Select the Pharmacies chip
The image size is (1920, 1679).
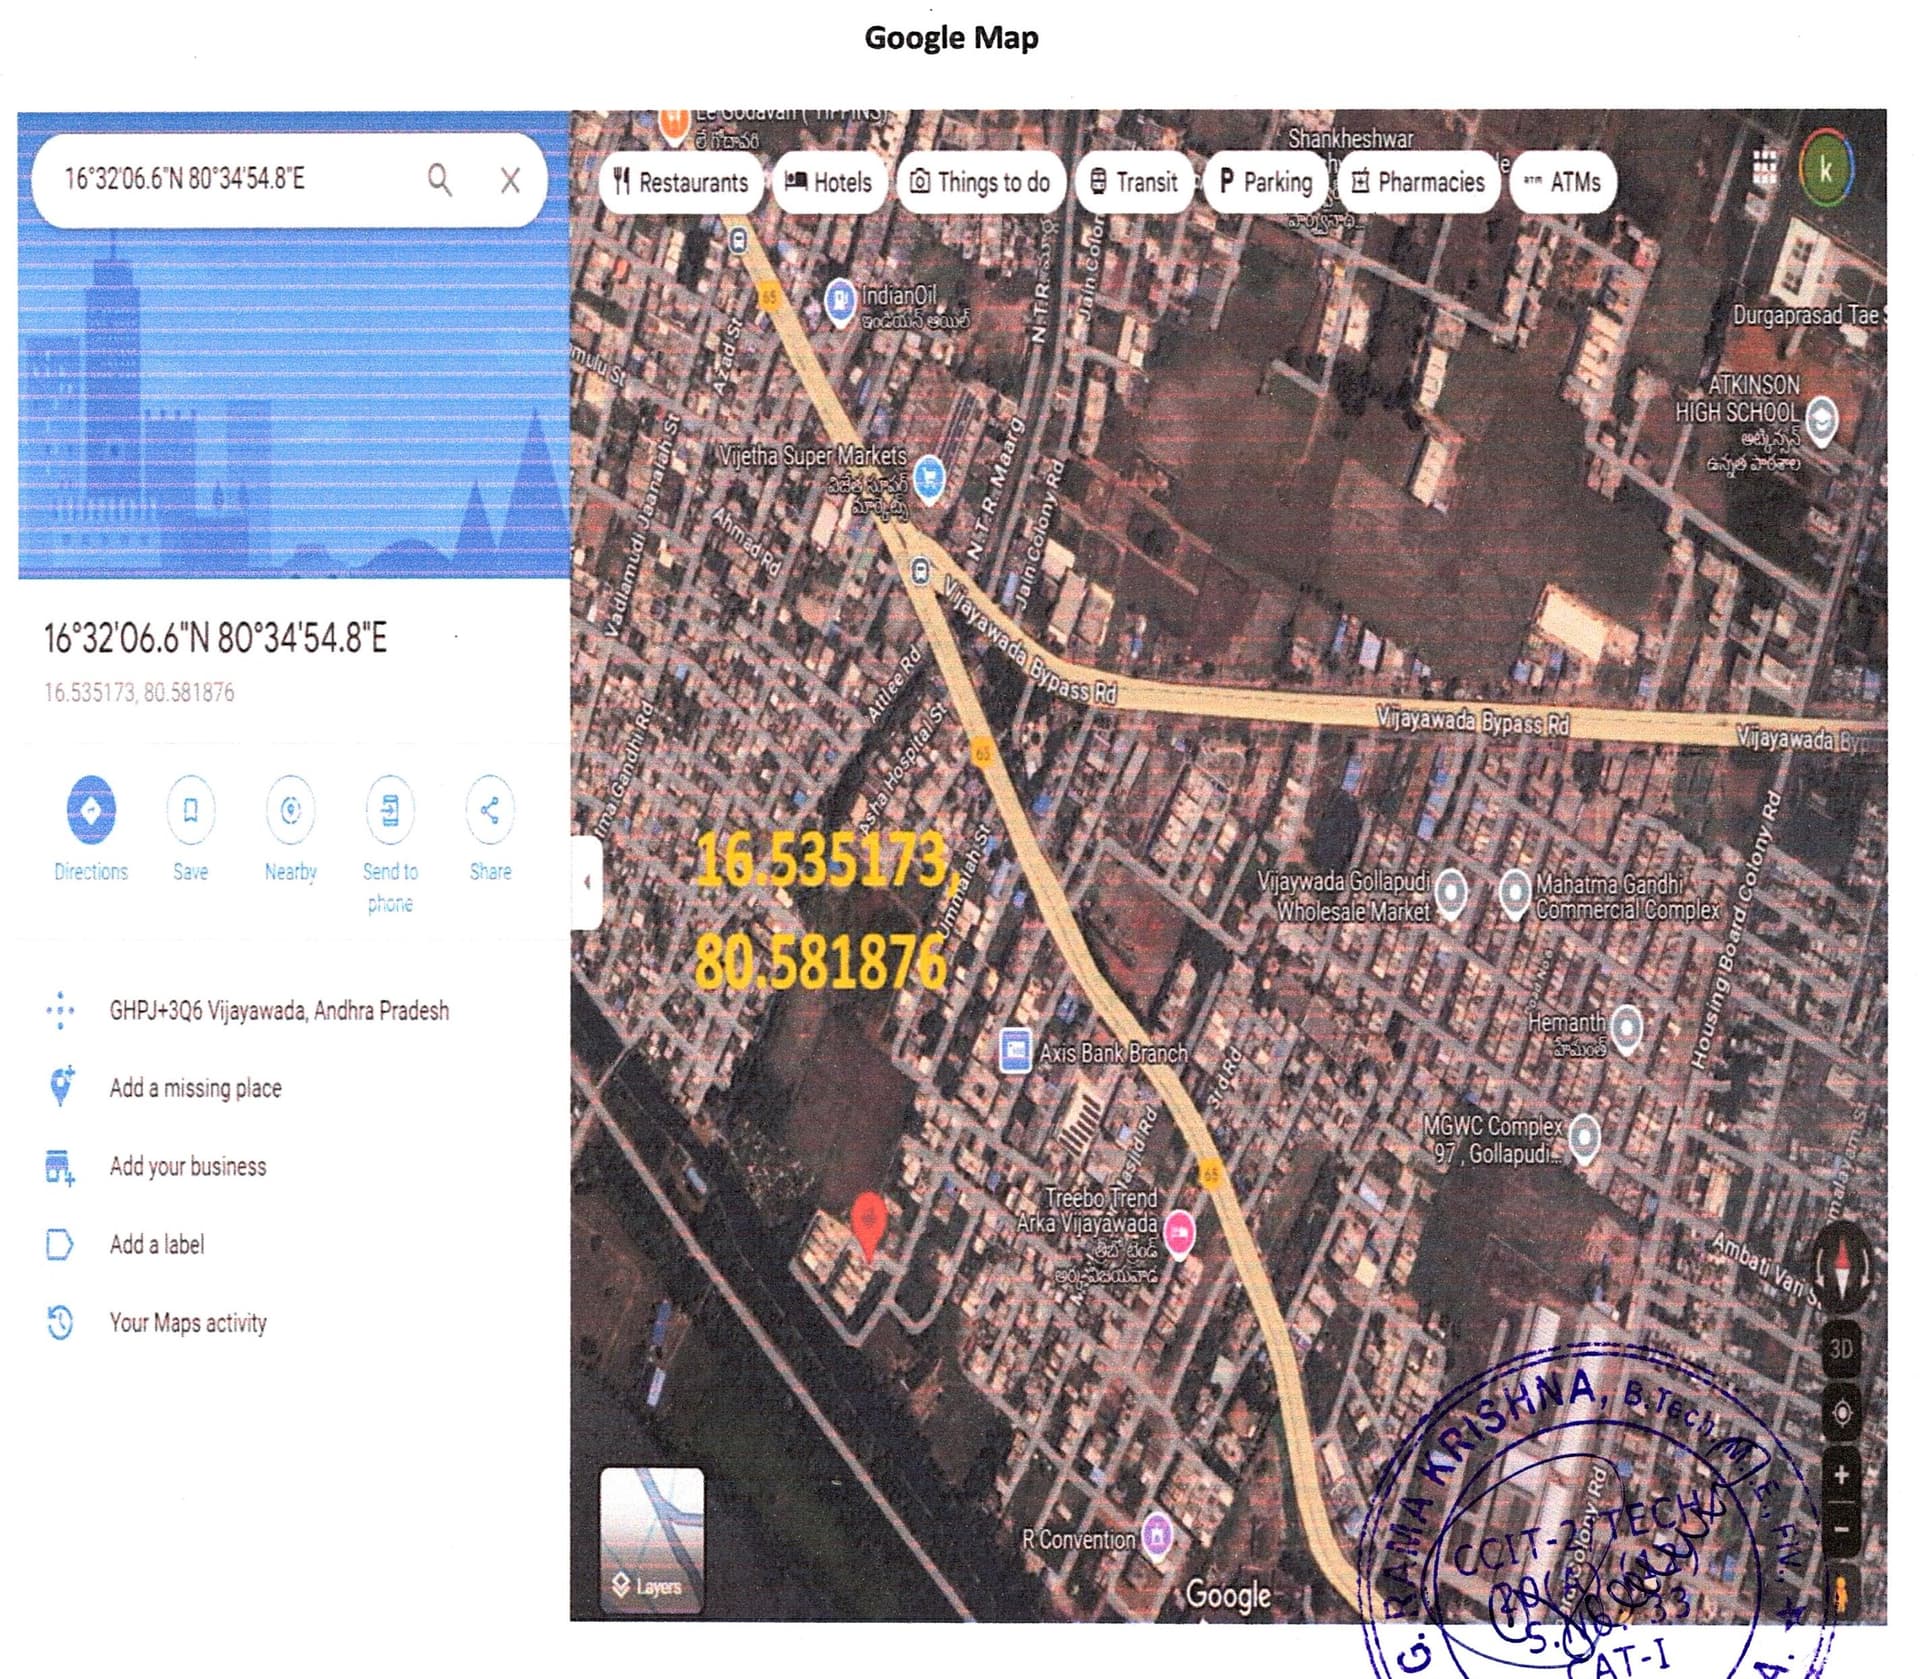click(x=1418, y=182)
